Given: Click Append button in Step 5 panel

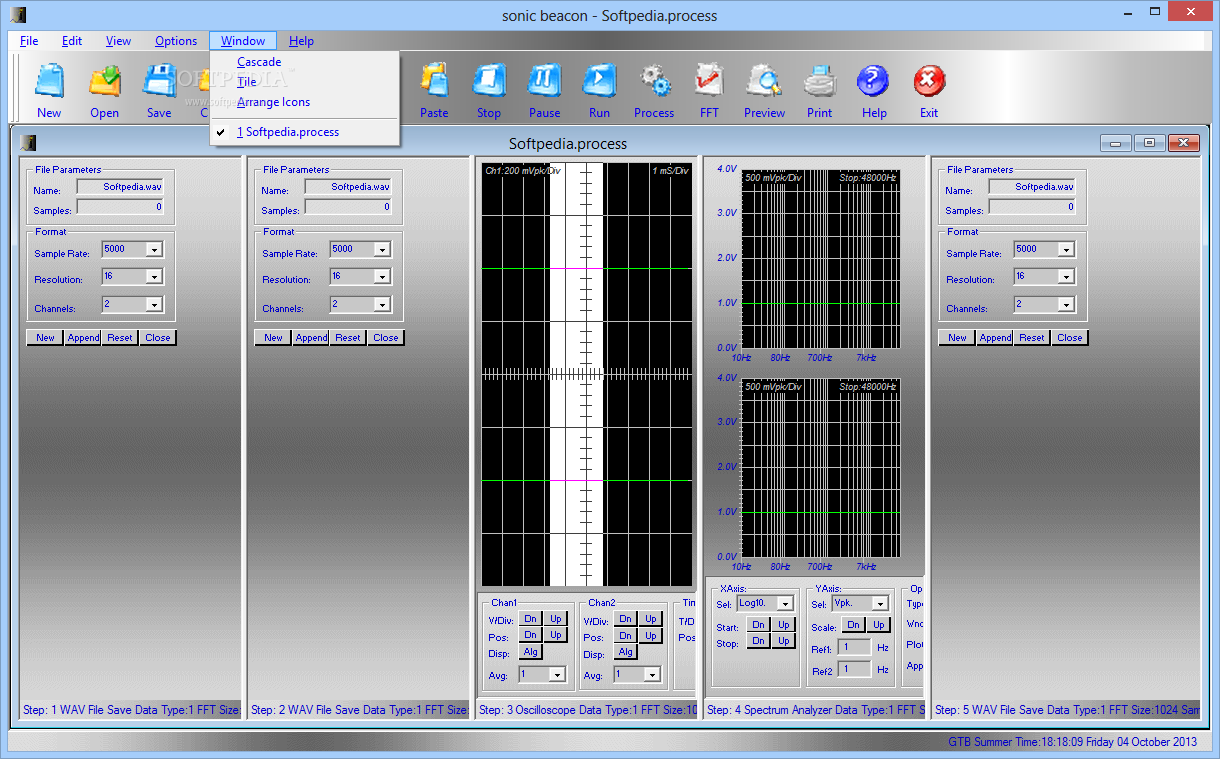Looking at the screenshot, I should click(x=995, y=338).
